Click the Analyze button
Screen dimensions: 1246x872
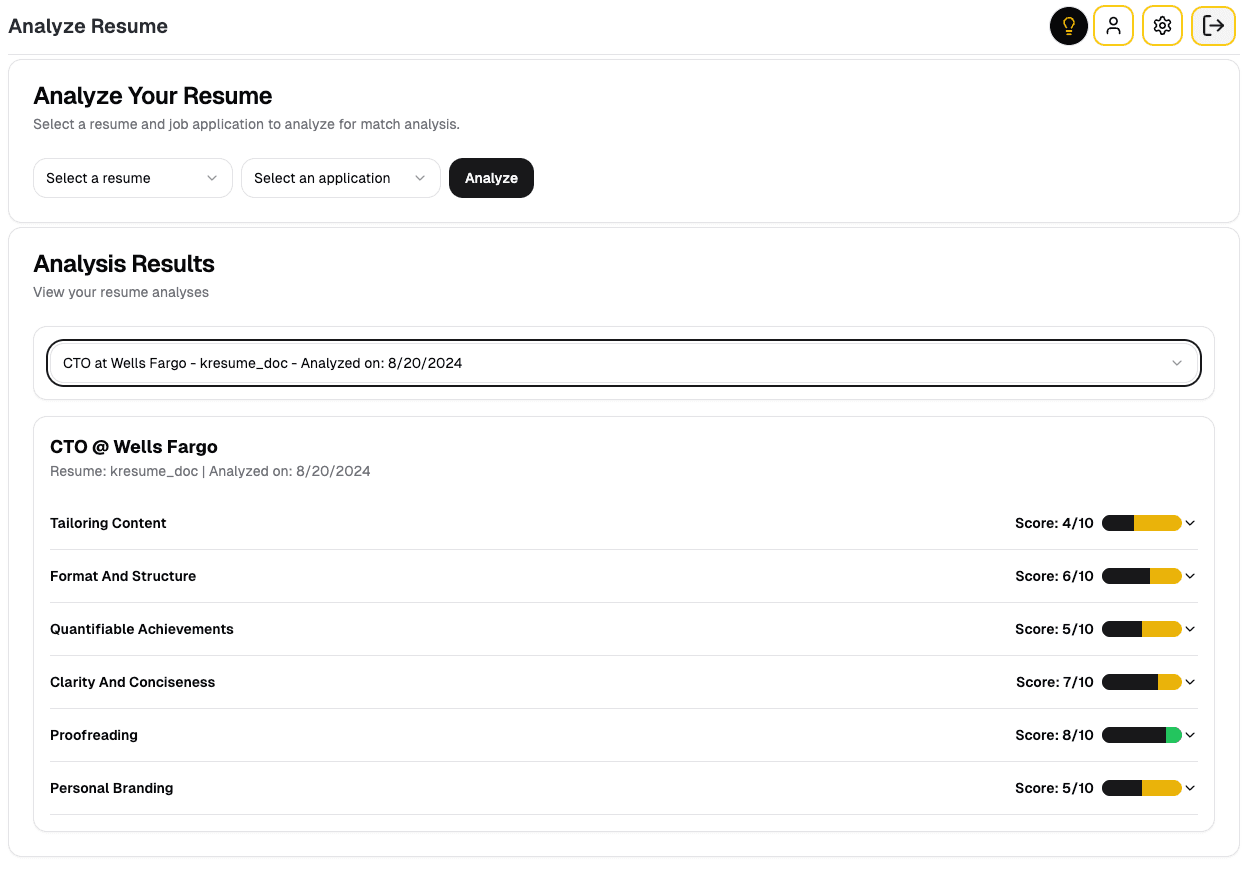[491, 178]
